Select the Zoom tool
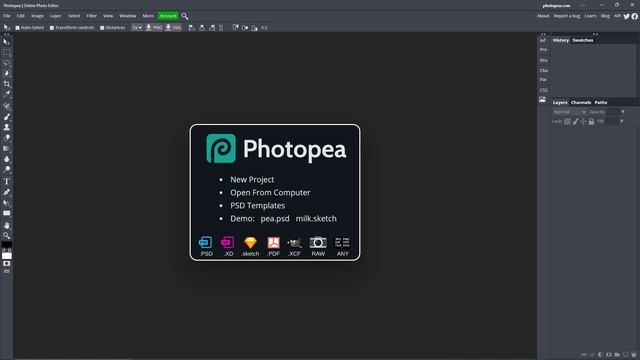The height and width of the screenshot is (360, 640). [x=7, y=236]
